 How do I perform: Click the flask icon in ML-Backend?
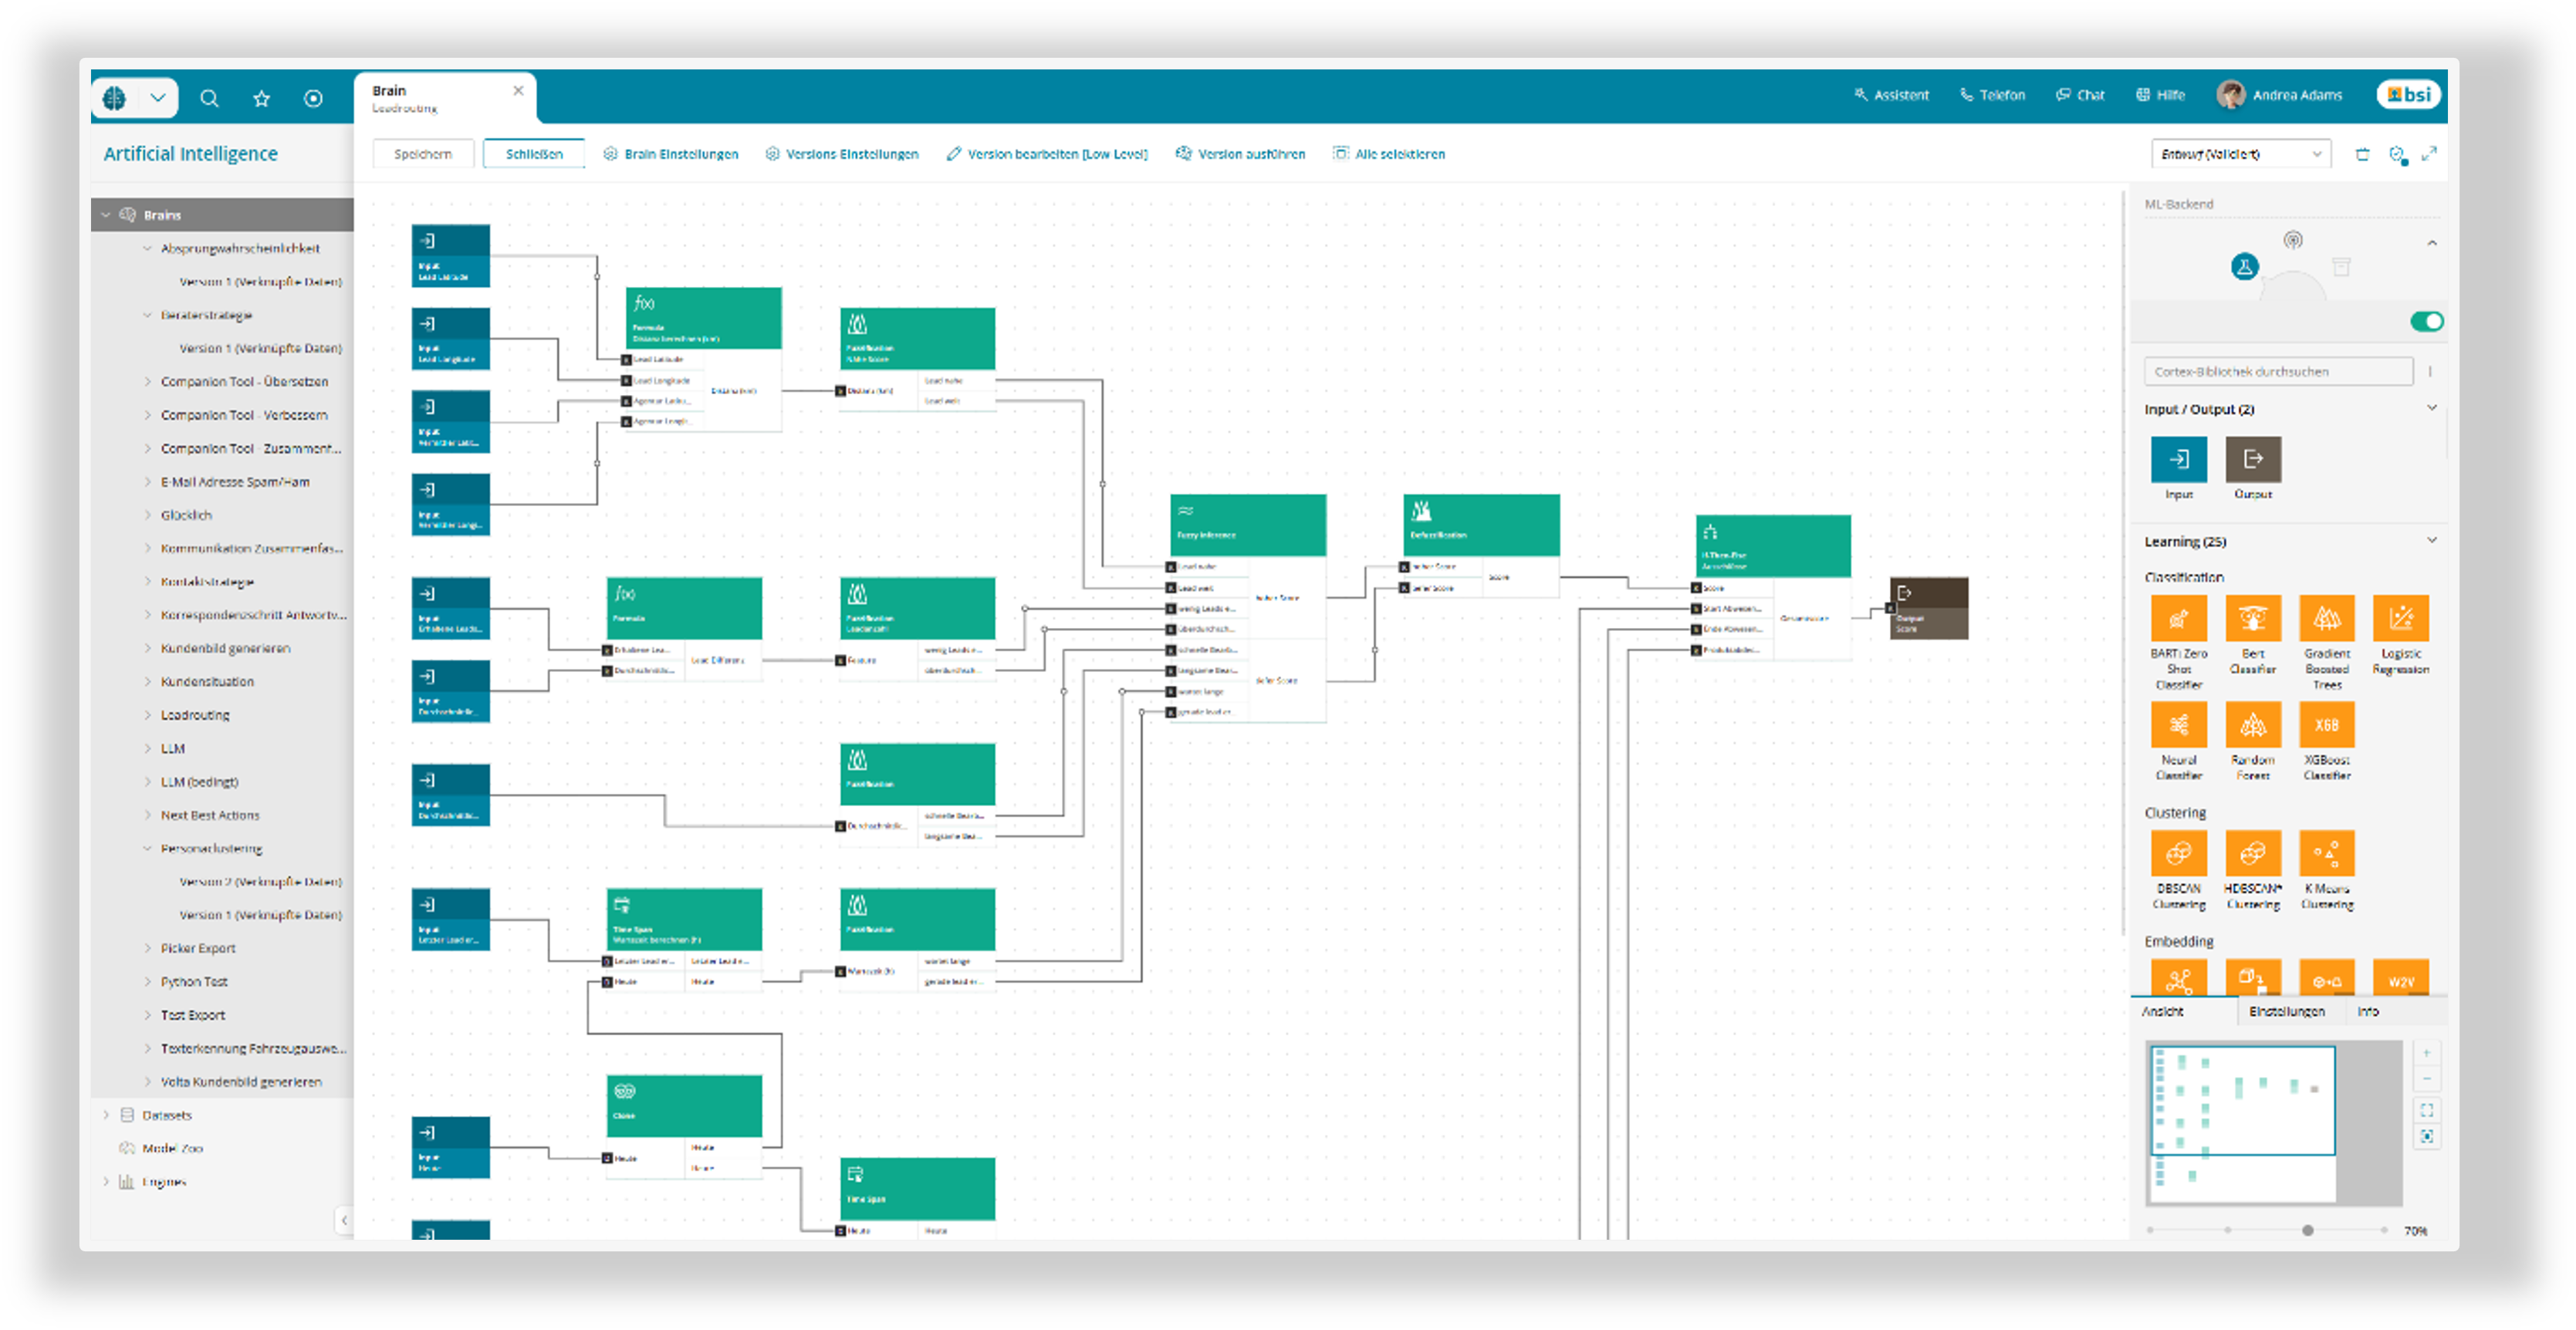2244,267
